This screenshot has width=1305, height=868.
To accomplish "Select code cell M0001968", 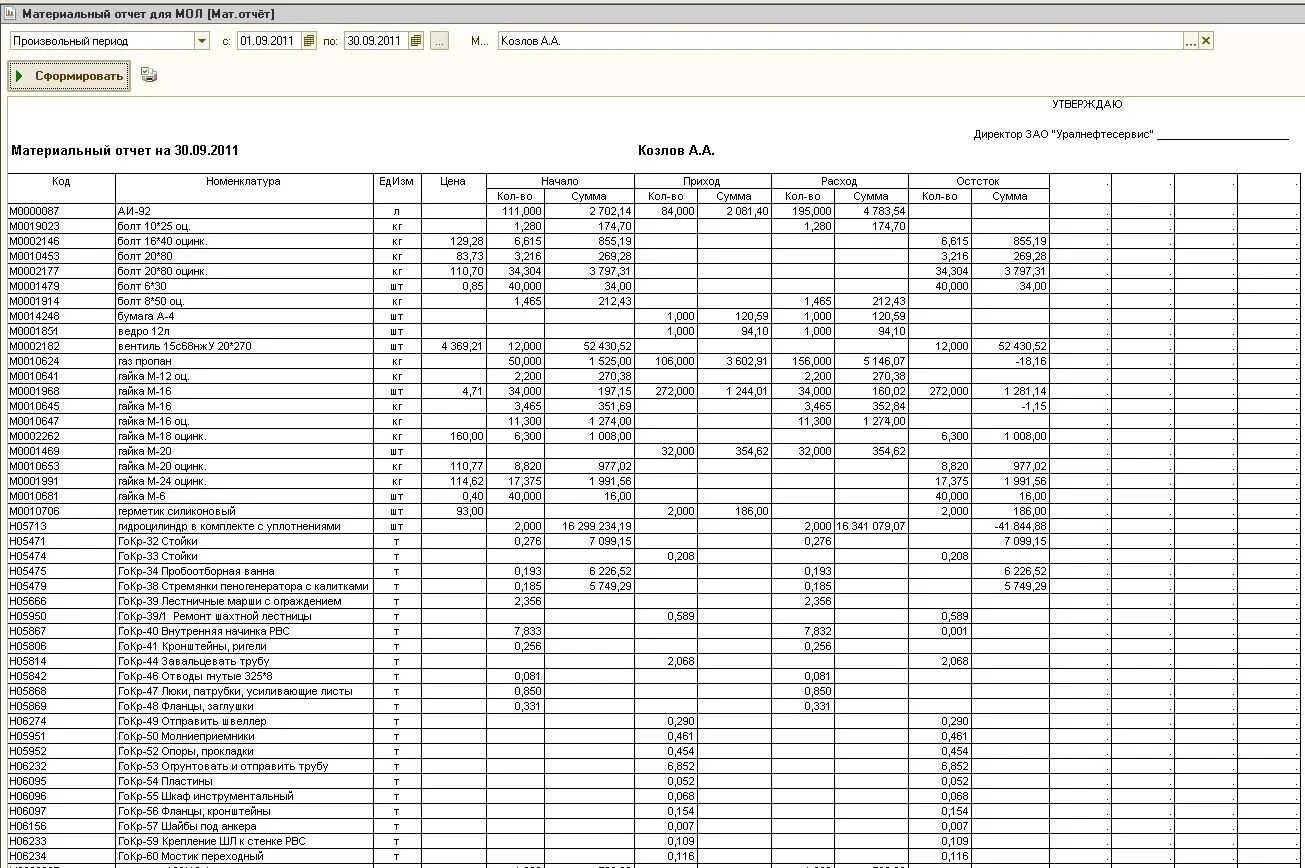I will [62, 391].
